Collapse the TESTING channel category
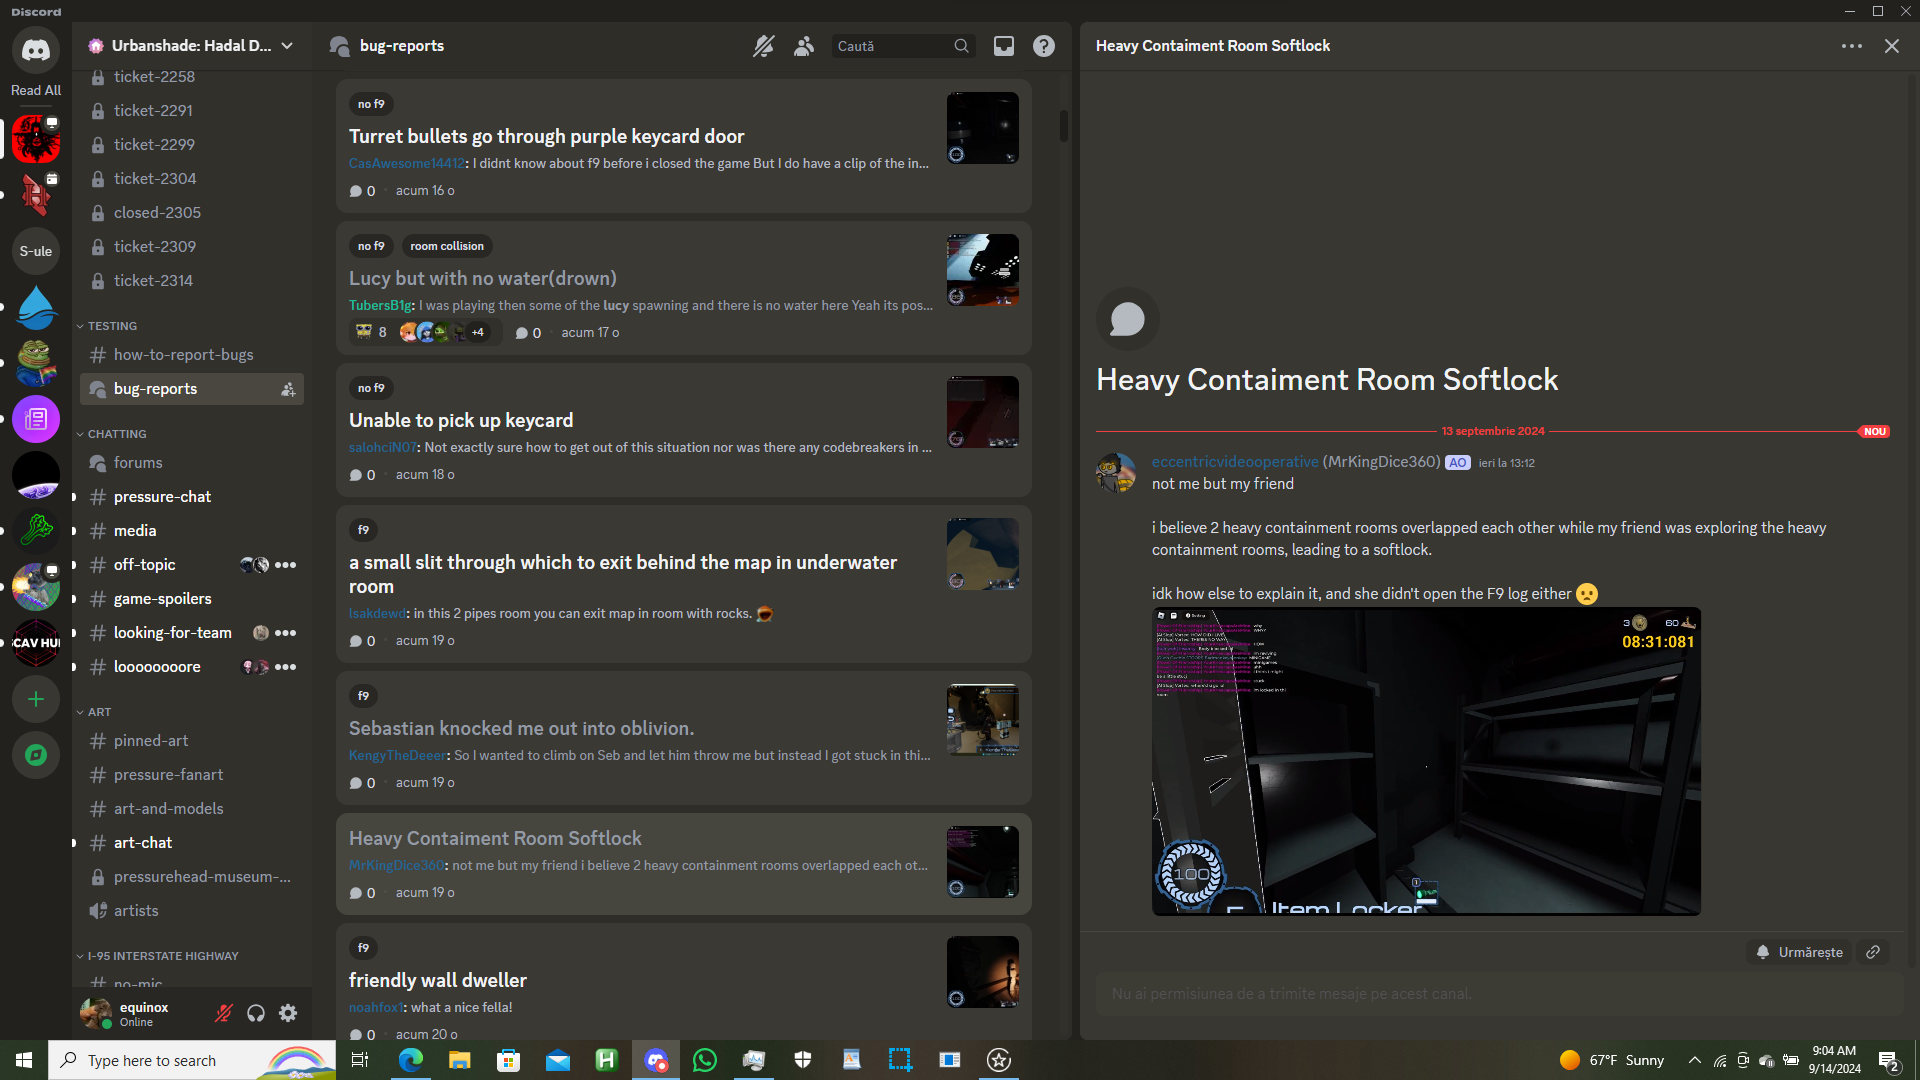 coord(111,326)
